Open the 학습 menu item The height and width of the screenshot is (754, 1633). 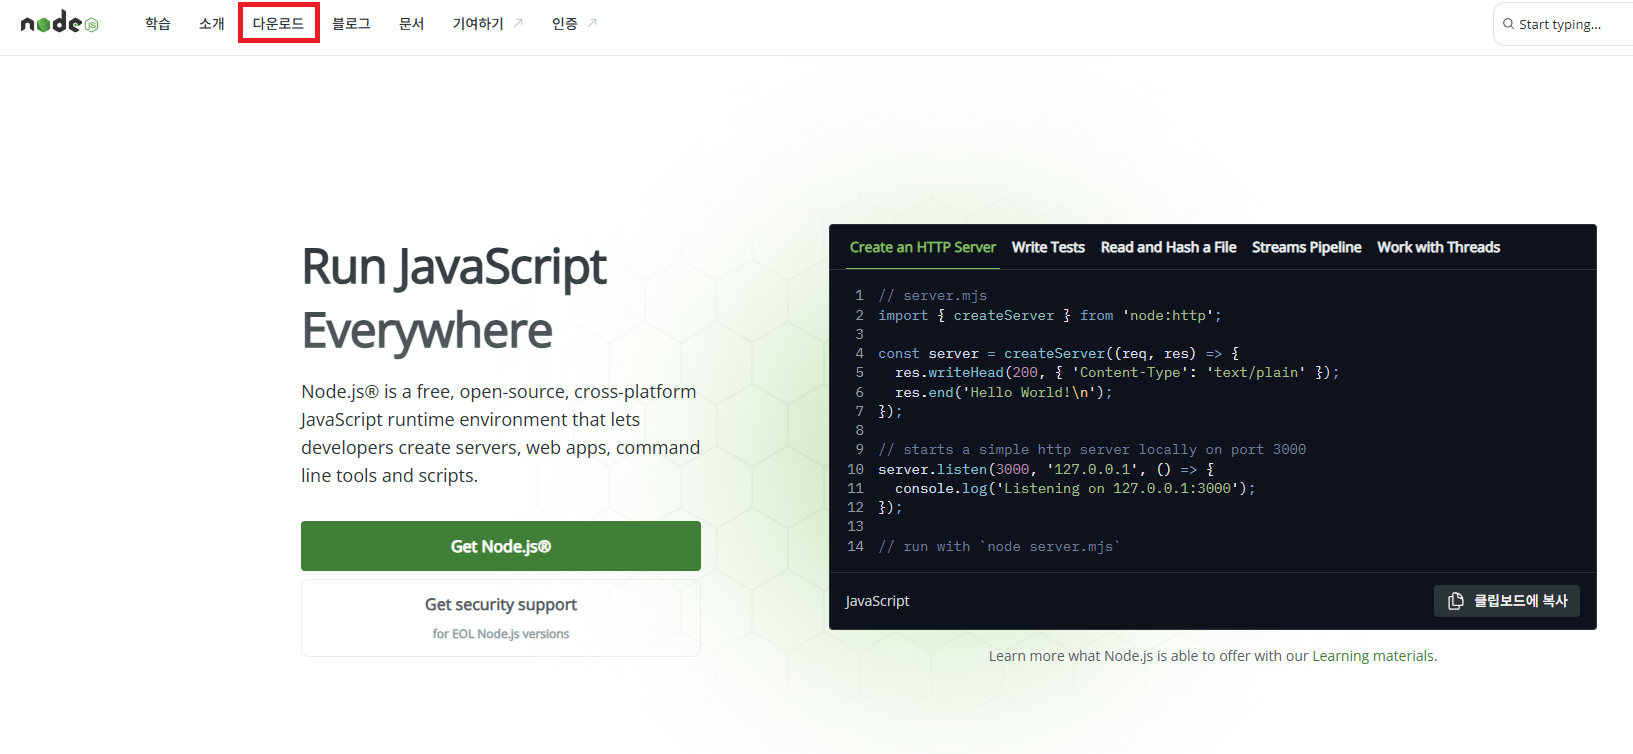[158, 23]
